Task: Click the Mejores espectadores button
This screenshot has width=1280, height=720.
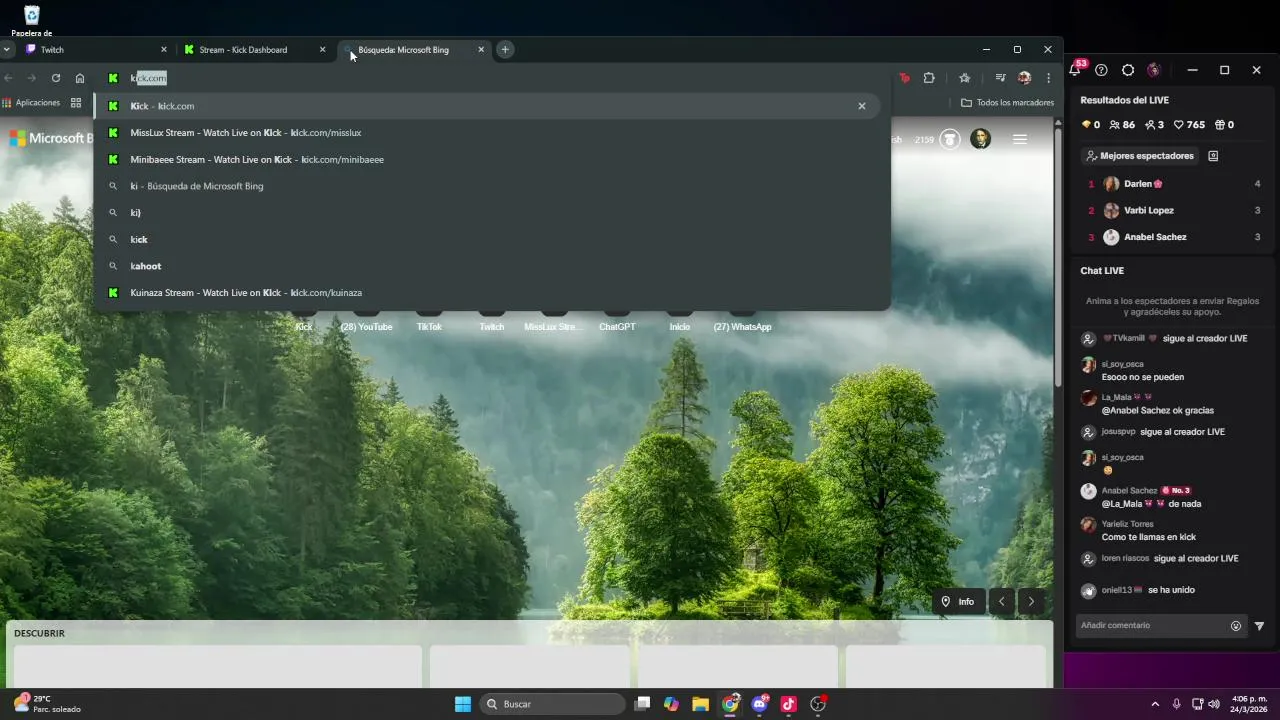Action: pyautogui.click(x=1140, y=156)
